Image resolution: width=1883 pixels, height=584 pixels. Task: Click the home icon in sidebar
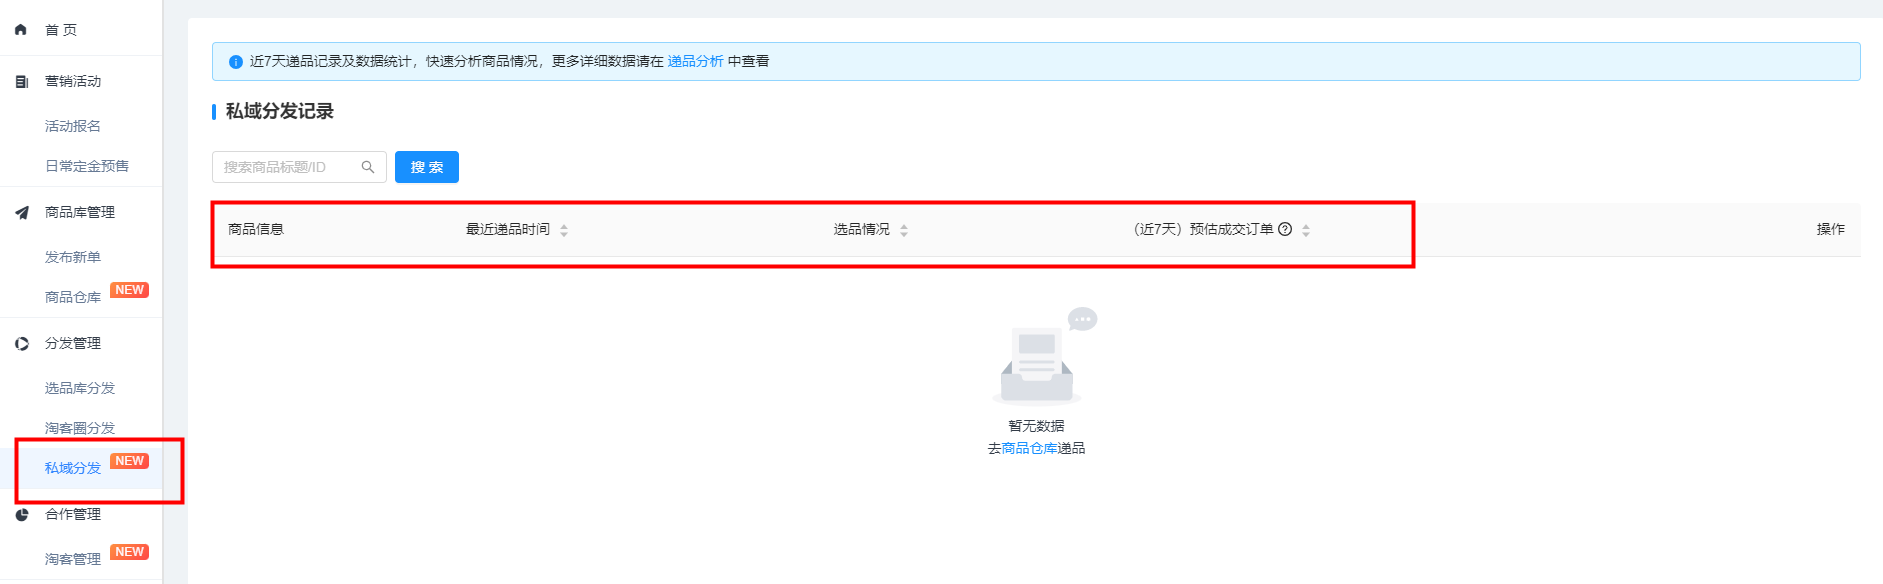tap(21, 30)
